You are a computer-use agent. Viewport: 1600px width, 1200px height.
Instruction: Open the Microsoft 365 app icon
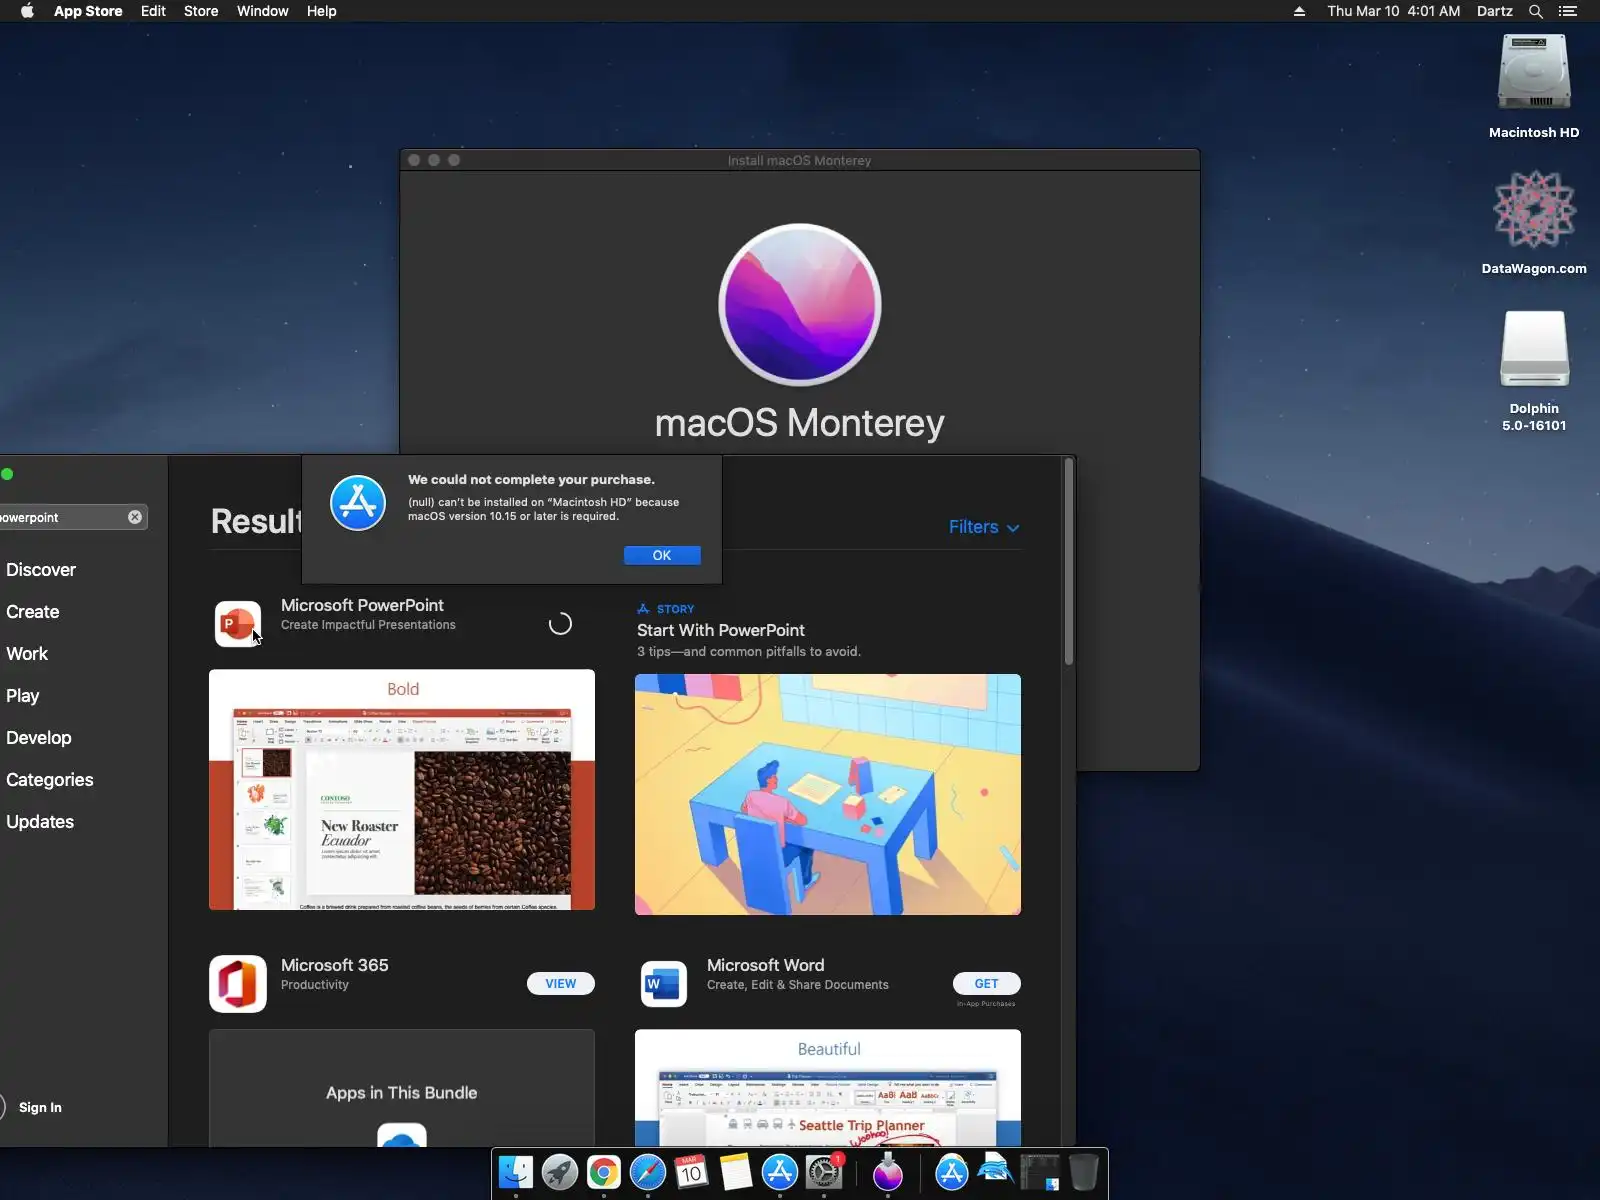click(x=238, y=984)
